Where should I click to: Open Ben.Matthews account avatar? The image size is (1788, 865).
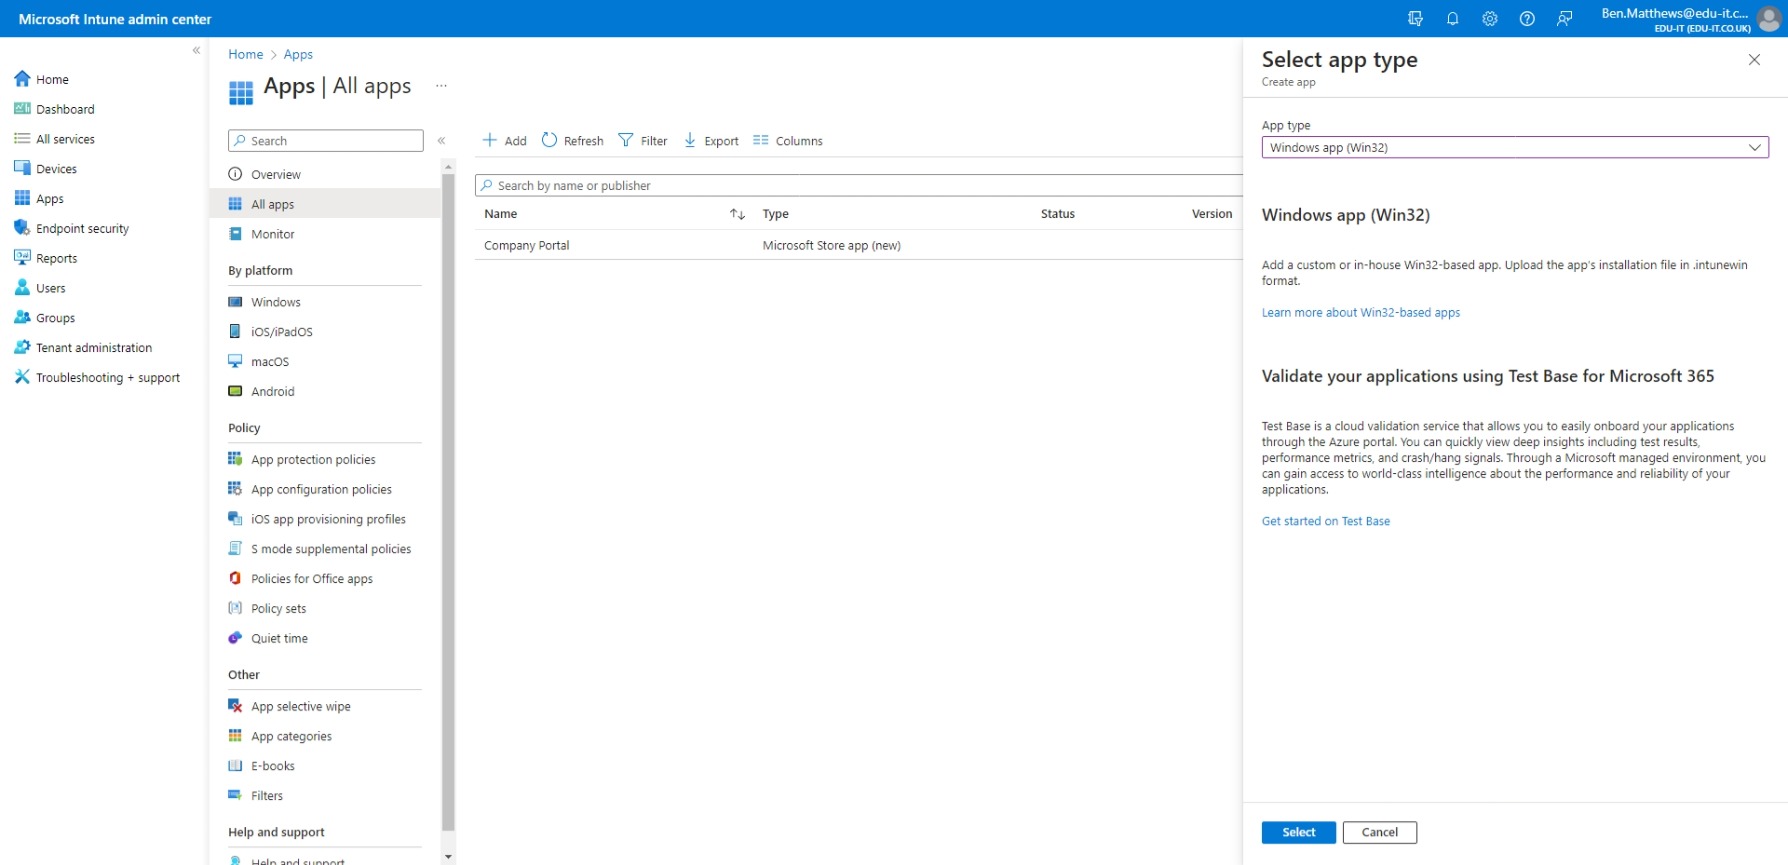tap(1769, 19)
